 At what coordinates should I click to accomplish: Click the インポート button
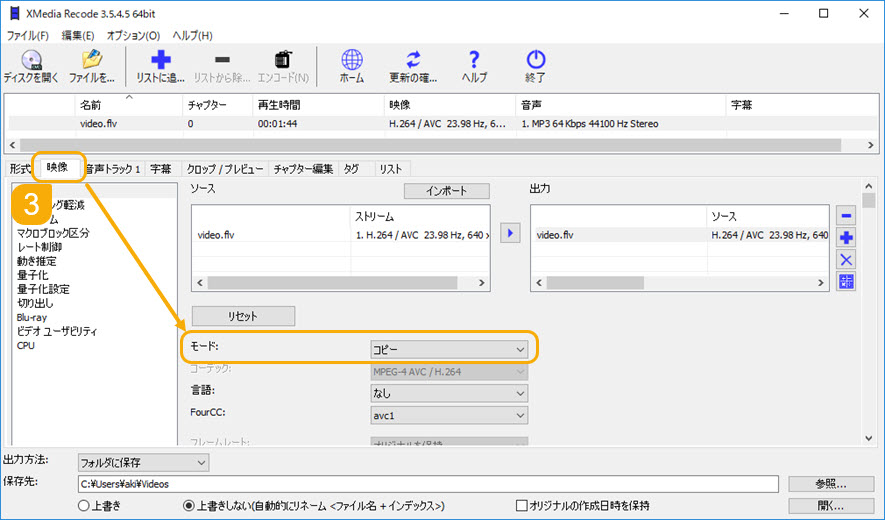coord(446,191)
